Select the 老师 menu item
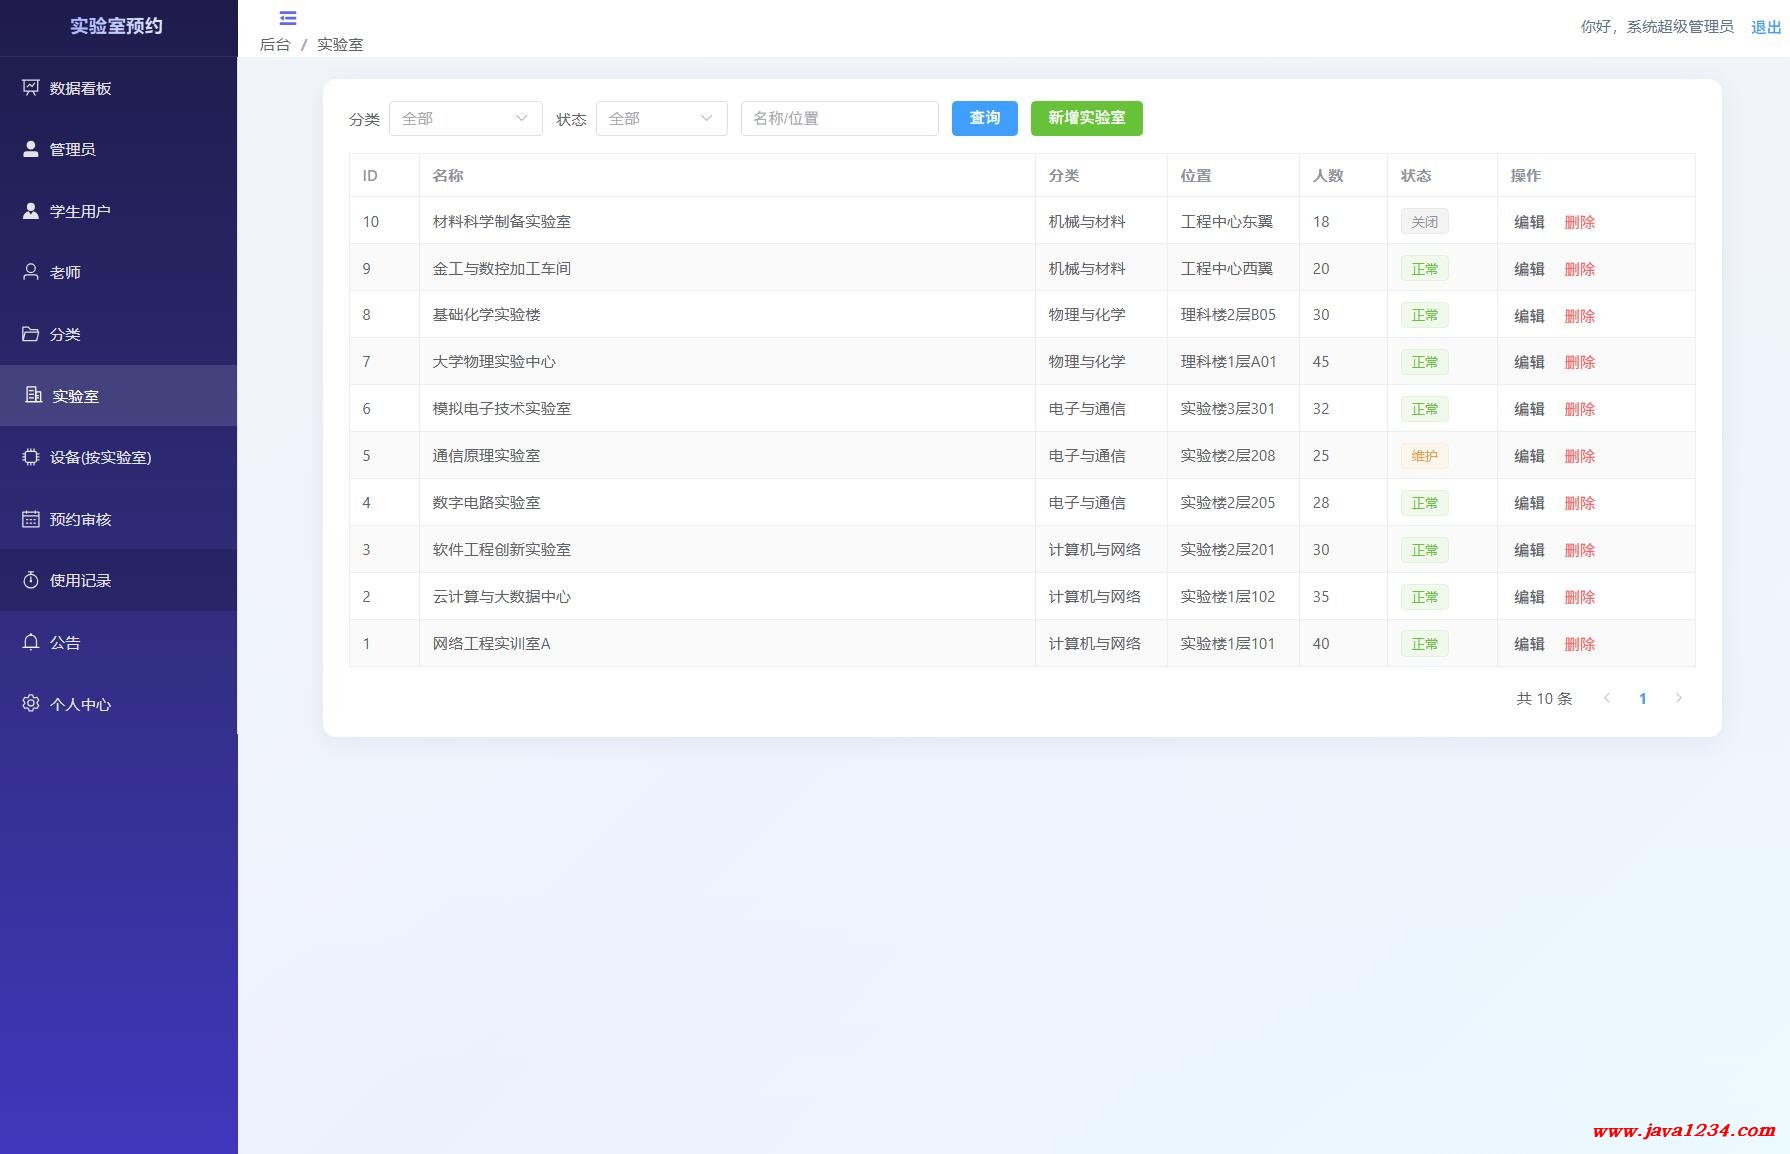 (65, 272)
